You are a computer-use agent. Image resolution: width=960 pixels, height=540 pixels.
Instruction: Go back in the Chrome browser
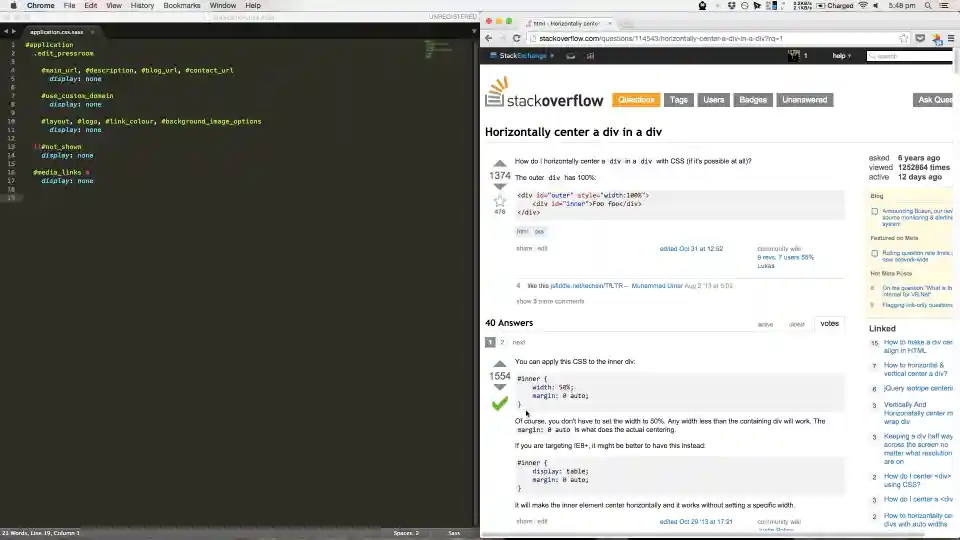(x=488, y=38)
